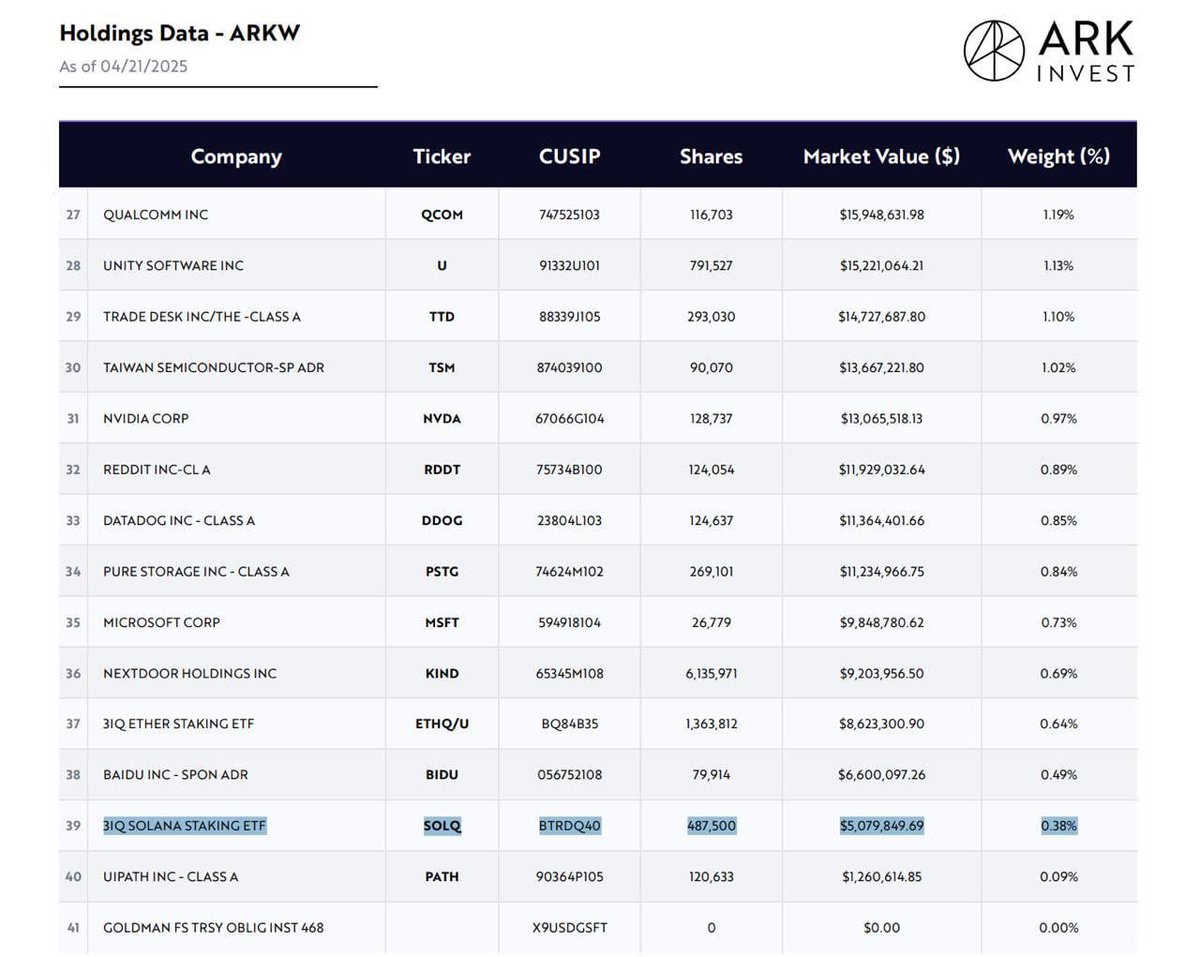
Task: Click the TTD ticker
Action: tap(442, 317)
